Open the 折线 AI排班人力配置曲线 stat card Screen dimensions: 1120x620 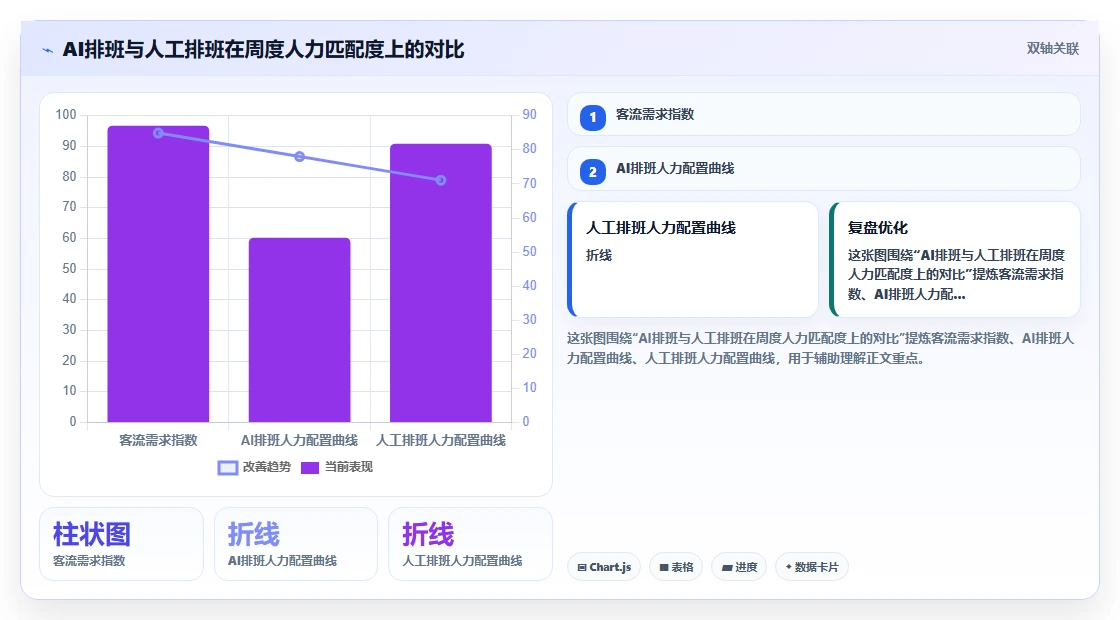[x=296, y=544]
